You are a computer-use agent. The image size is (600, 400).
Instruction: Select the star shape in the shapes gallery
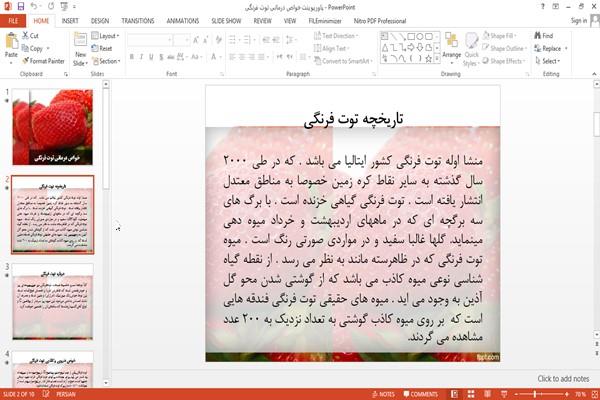pyautogui.click(x=429, y=59)
